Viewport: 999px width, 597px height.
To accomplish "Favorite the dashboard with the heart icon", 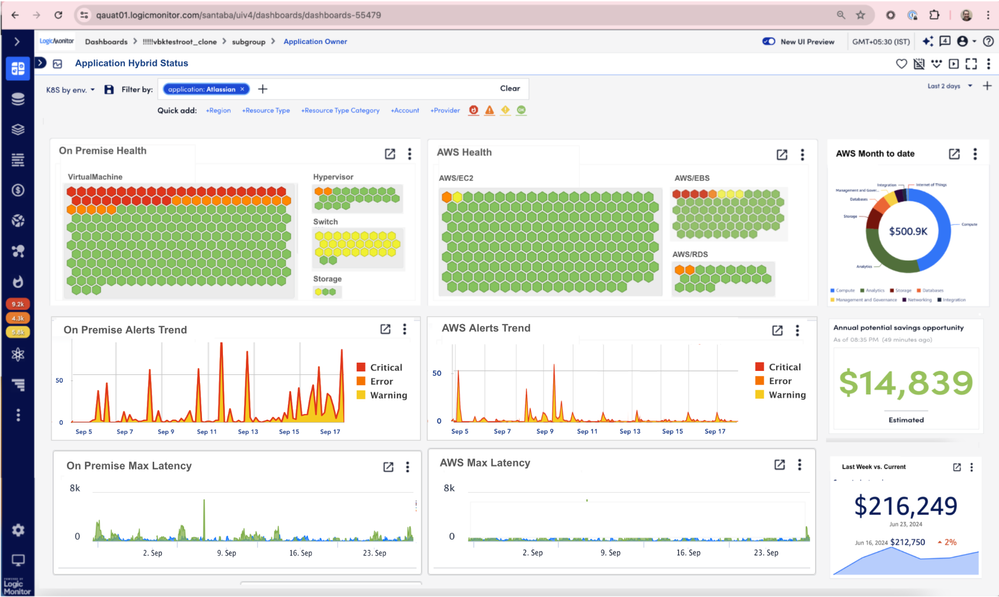I will (901, 64).
